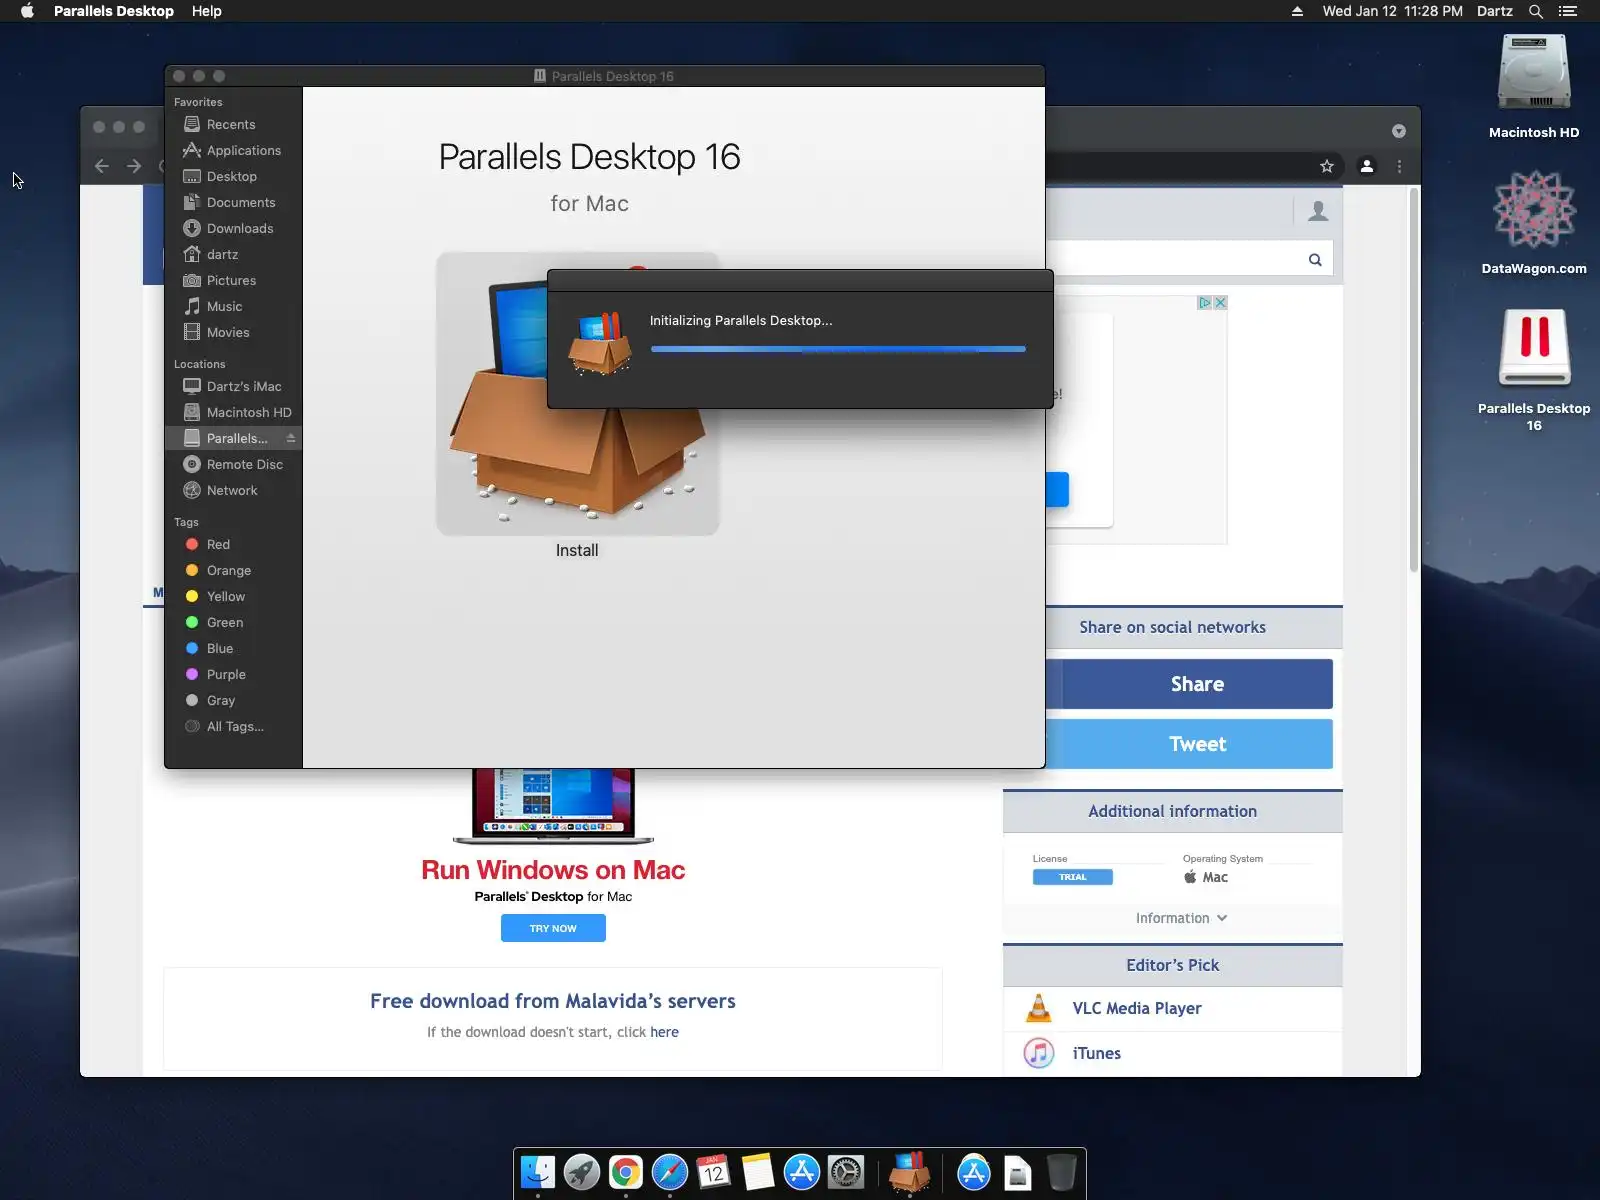
Task: Open Notification Center list icon in menu bar
Action: coord(1567,11)
